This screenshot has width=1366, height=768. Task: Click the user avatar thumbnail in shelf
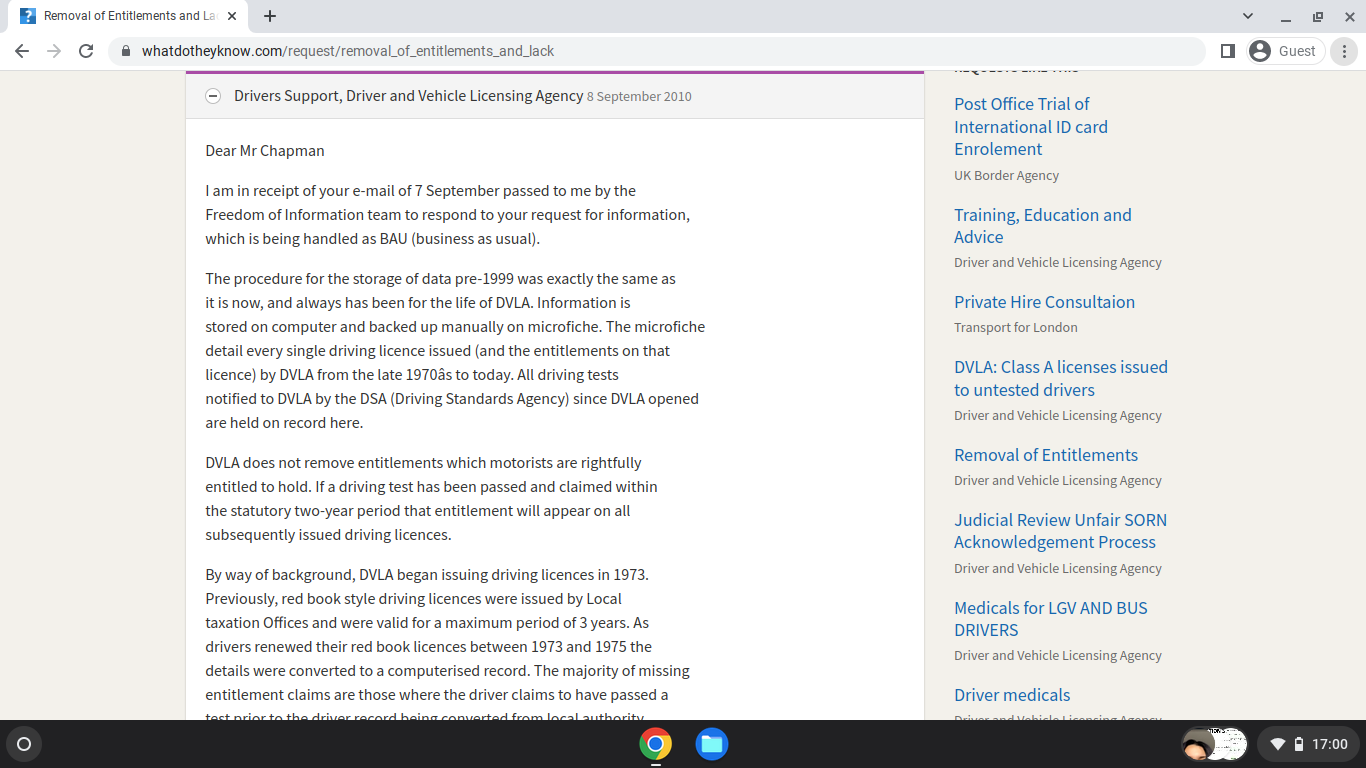[1198, 744]
